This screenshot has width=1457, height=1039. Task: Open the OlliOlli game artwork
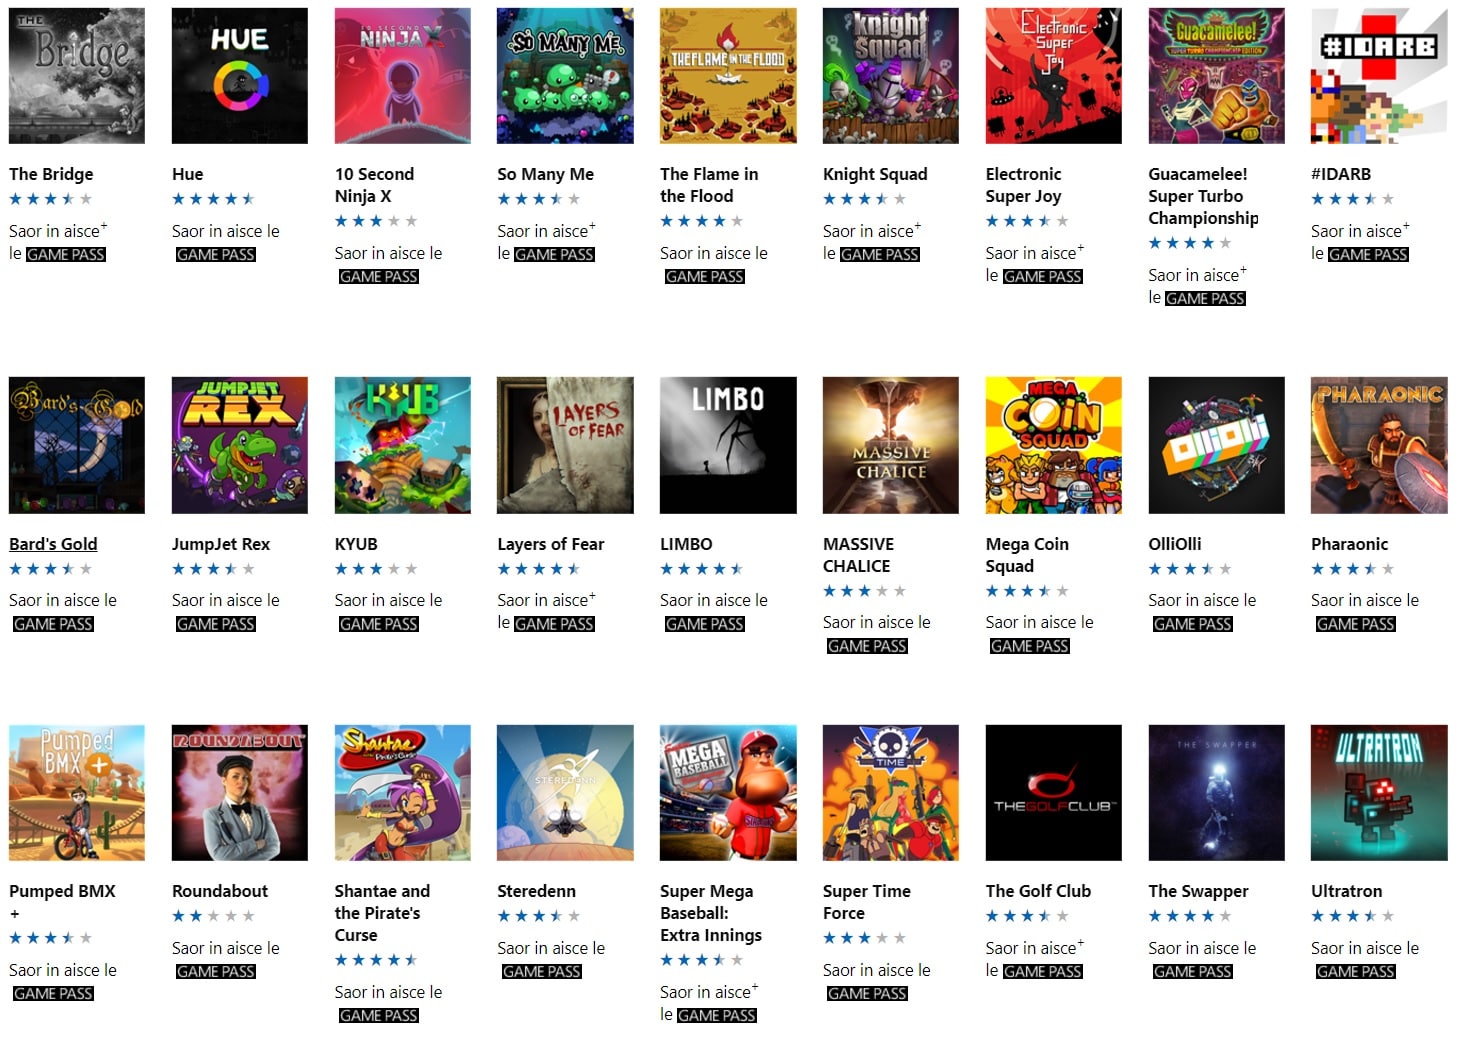(1216, 445)
